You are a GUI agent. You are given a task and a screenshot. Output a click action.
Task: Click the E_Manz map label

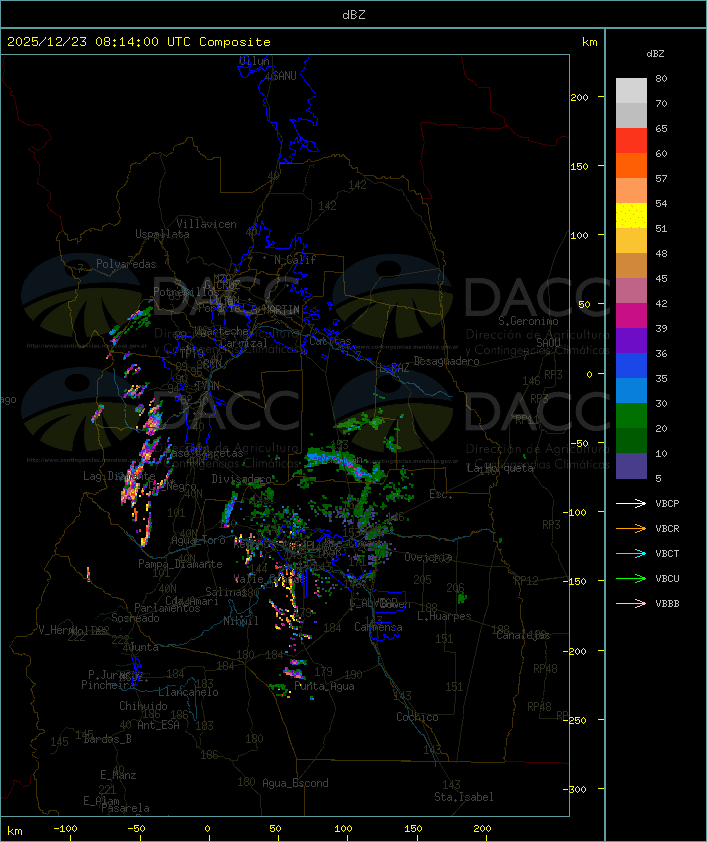118,775
